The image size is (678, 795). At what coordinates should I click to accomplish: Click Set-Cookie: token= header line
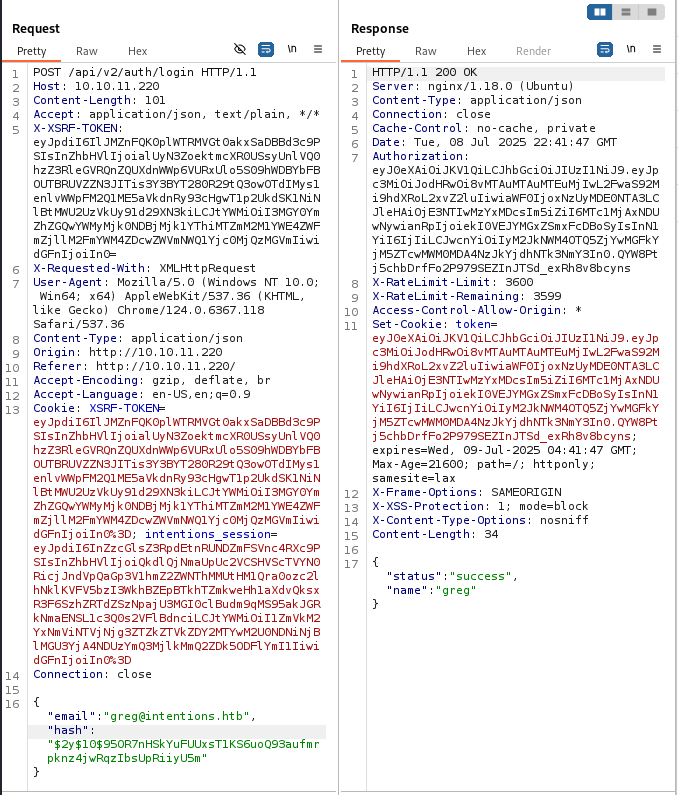(x=435, y=324)
